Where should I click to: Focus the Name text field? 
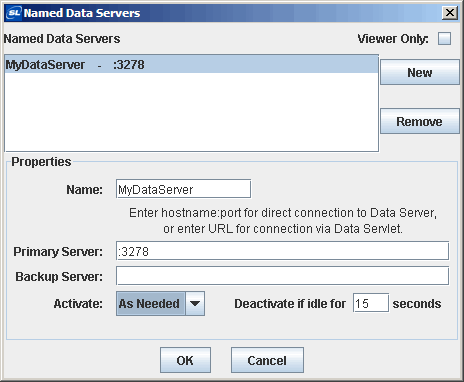tap(183, 189)
